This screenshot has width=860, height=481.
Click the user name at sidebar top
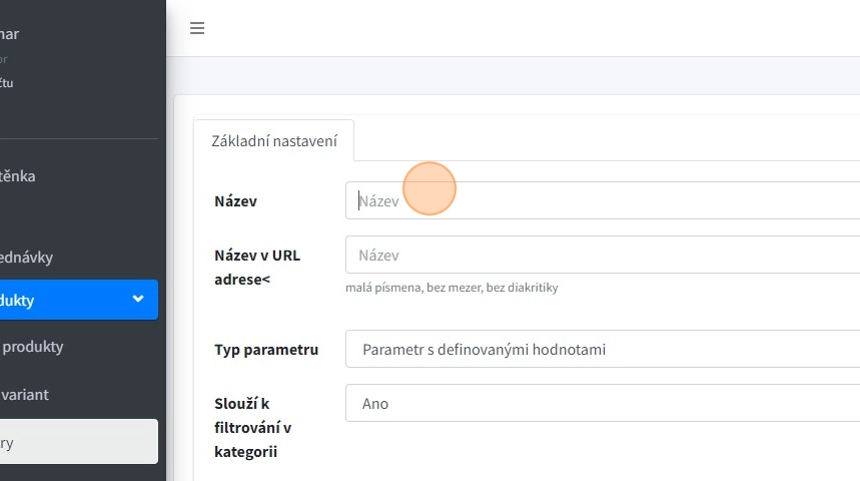click(x=10, y=34)
